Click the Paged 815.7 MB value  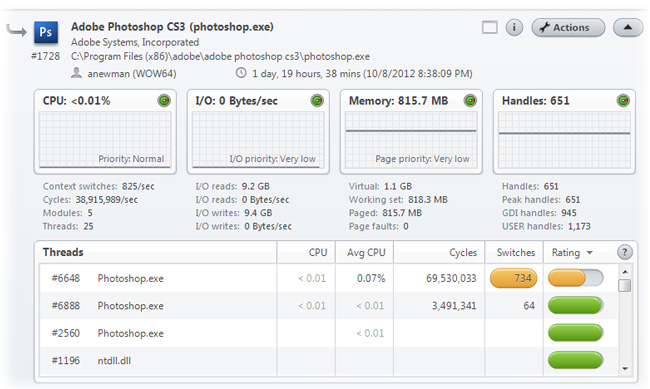pos(402,213)
